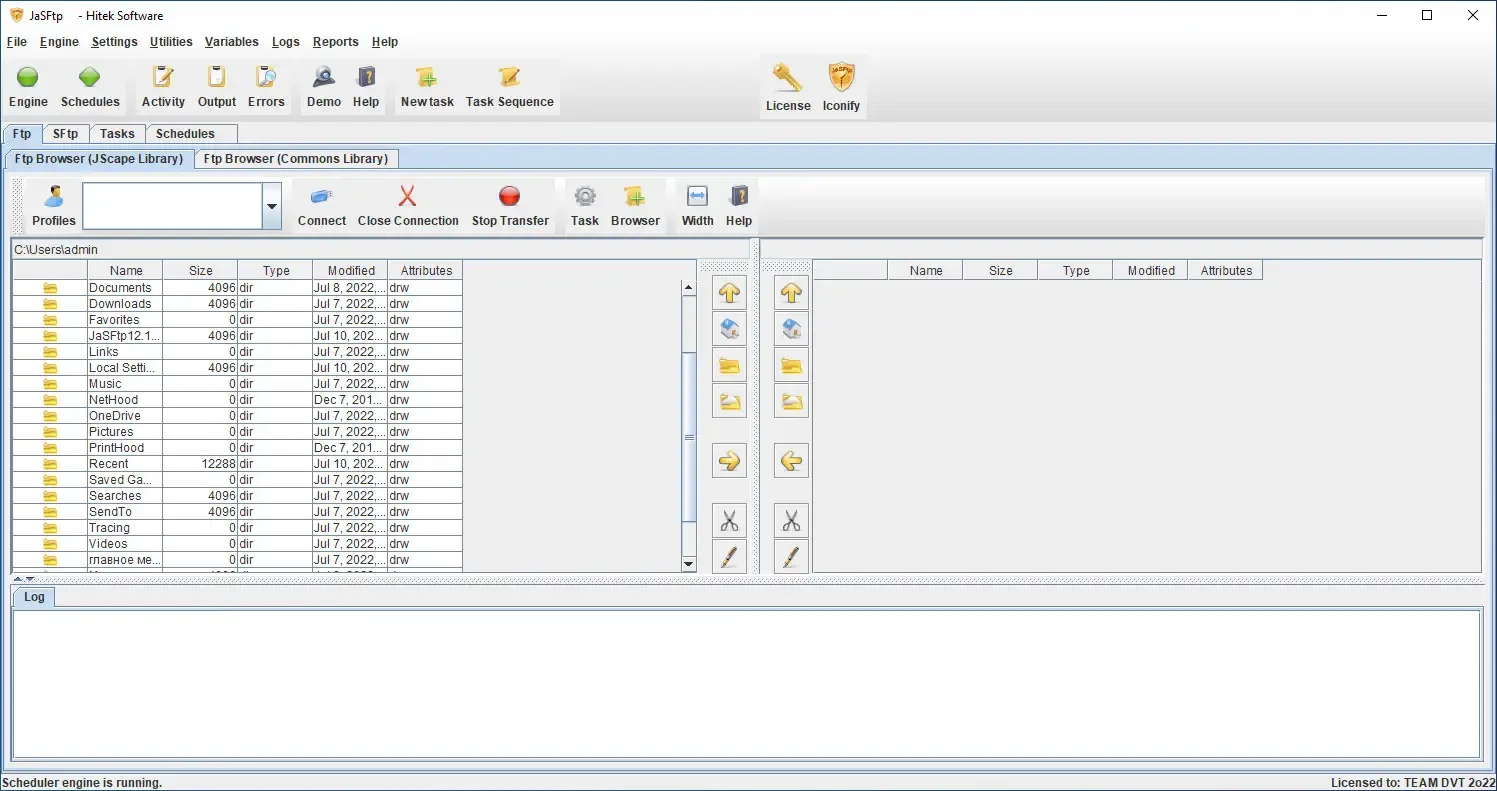Expand the Profiles dropdown arrow
This screenshot has width=1497, height=791.
[272, 206]
